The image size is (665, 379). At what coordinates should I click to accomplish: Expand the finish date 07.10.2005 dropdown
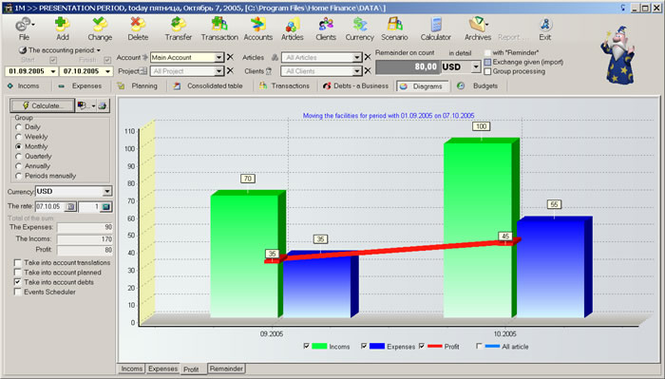coord(108,71)
